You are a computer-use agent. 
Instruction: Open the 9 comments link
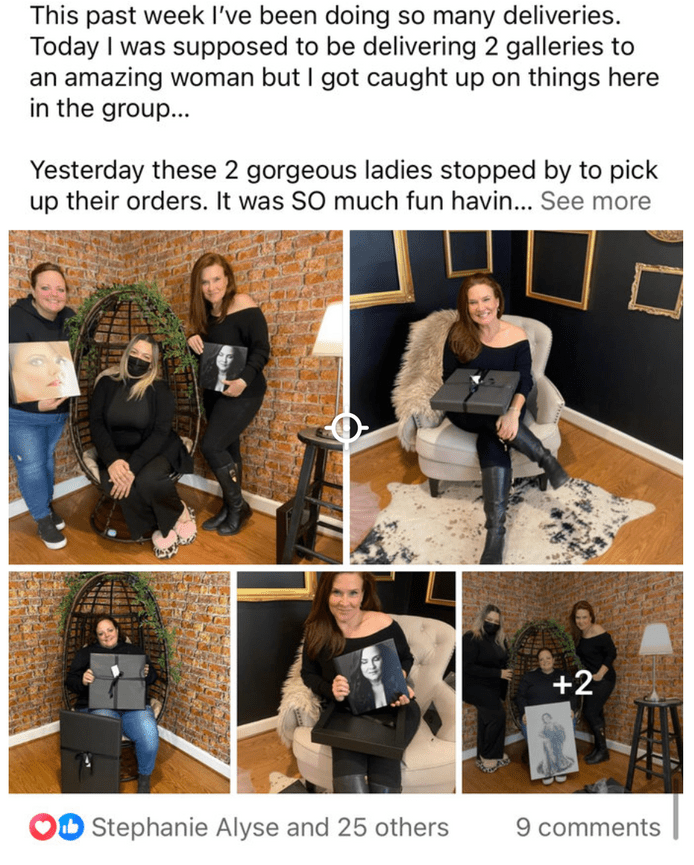pyautogui.click(x=588, y=827)
